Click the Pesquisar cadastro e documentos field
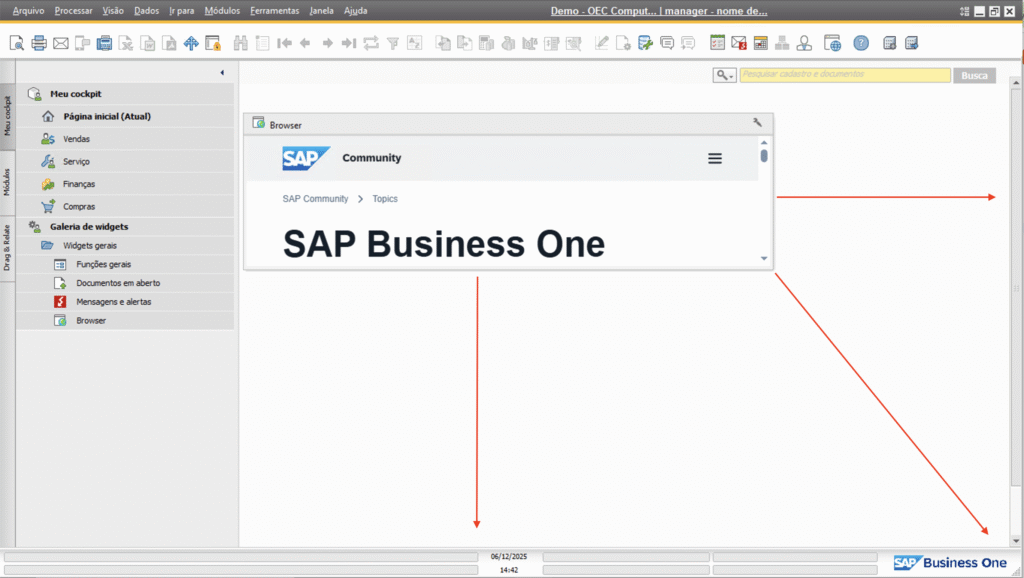 click(x=844, y=75)
